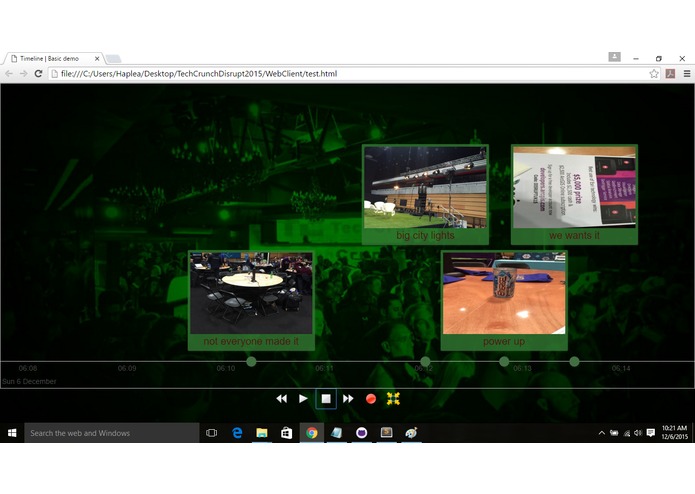Open the 'not everyone made it' photo thumbnail
The width and height of the screenshot is (695, 494).
[251, 293]
